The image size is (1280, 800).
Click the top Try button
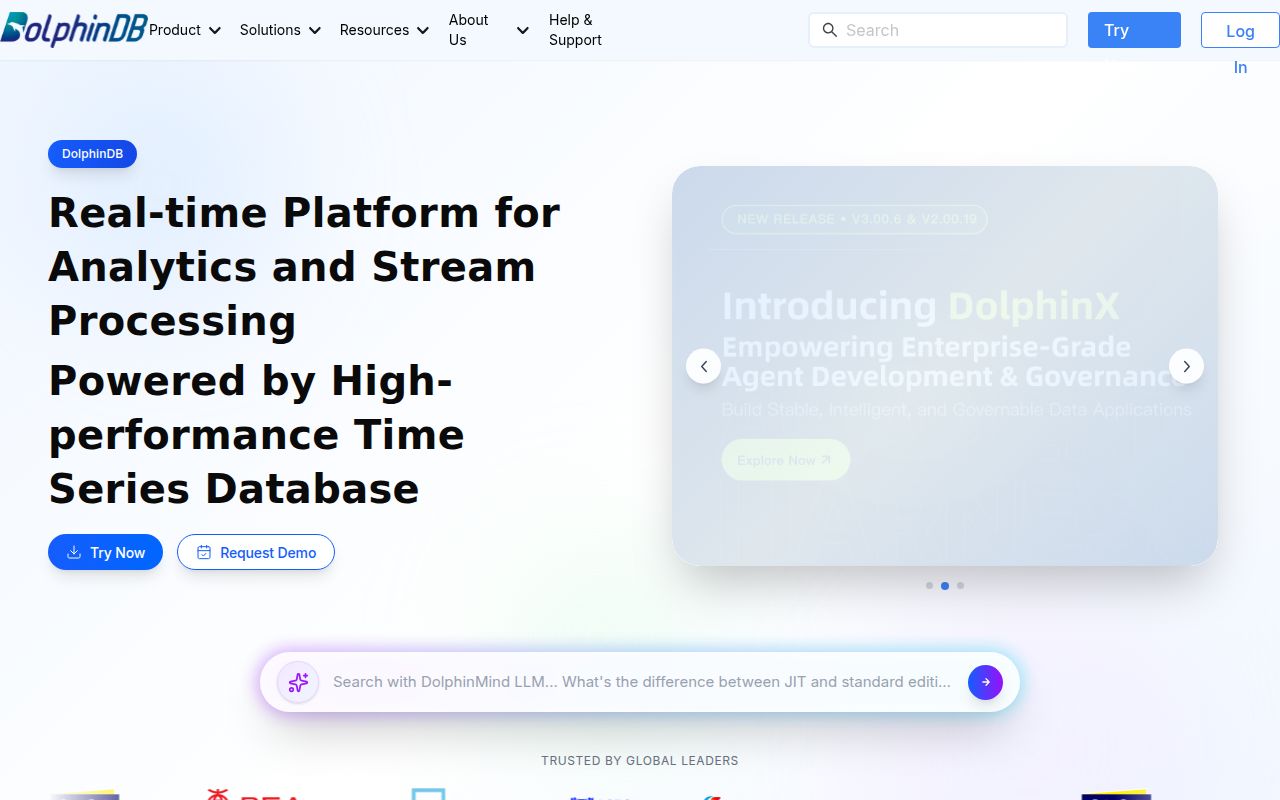(x=1134, y=30)
